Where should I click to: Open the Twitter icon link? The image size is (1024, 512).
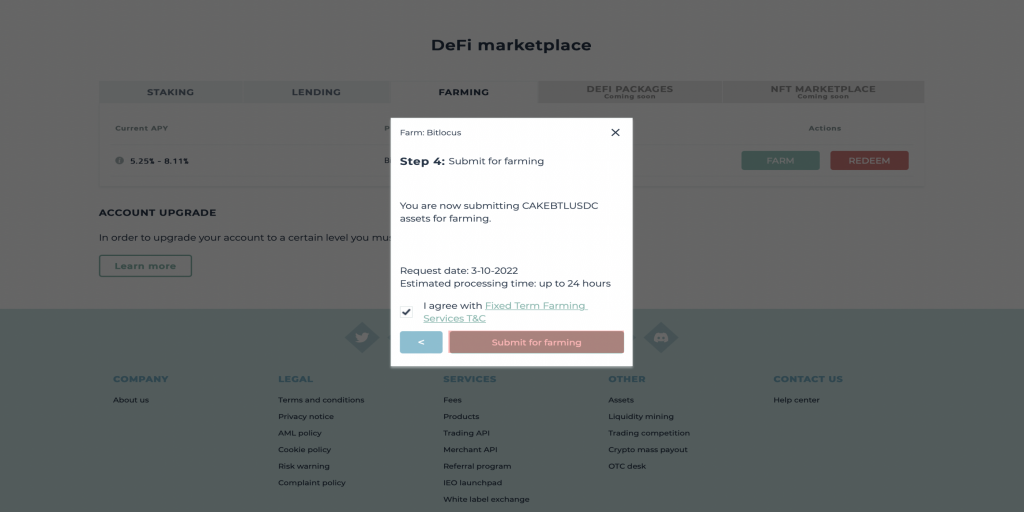(362, 338)
